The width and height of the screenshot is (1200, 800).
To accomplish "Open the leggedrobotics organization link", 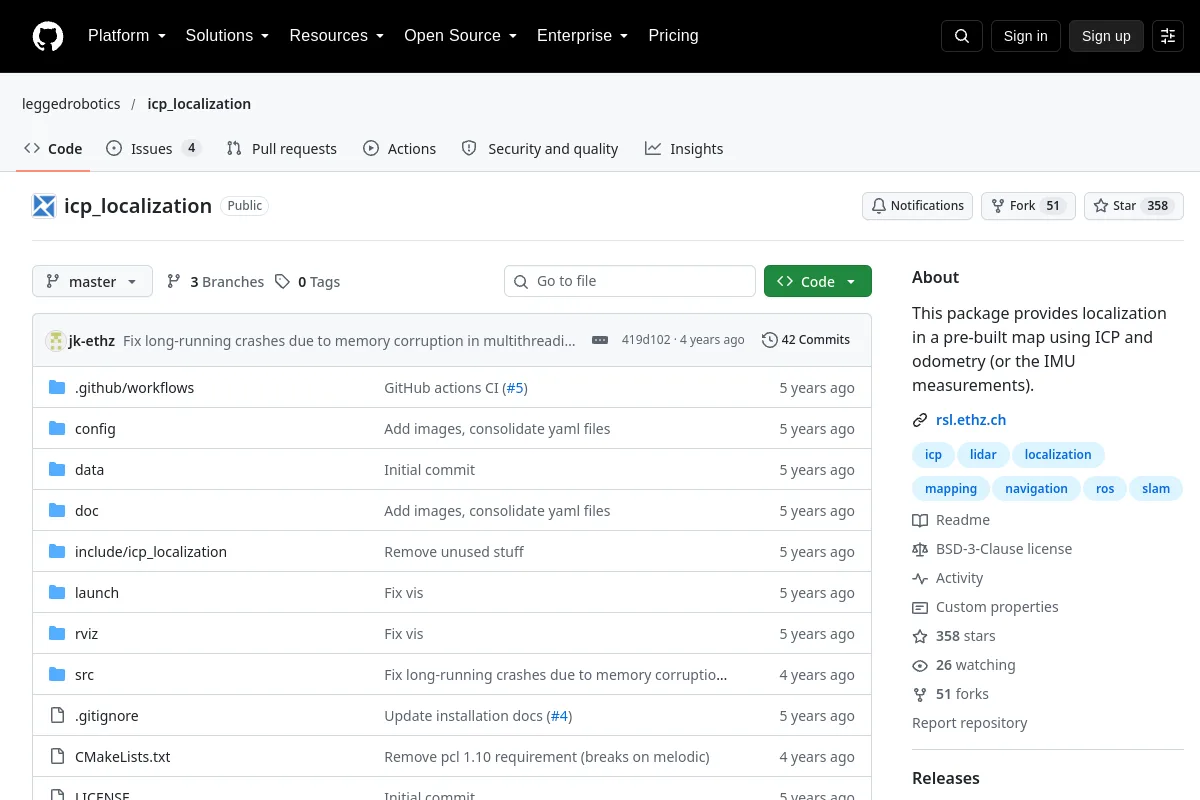I will coord(71,104).
